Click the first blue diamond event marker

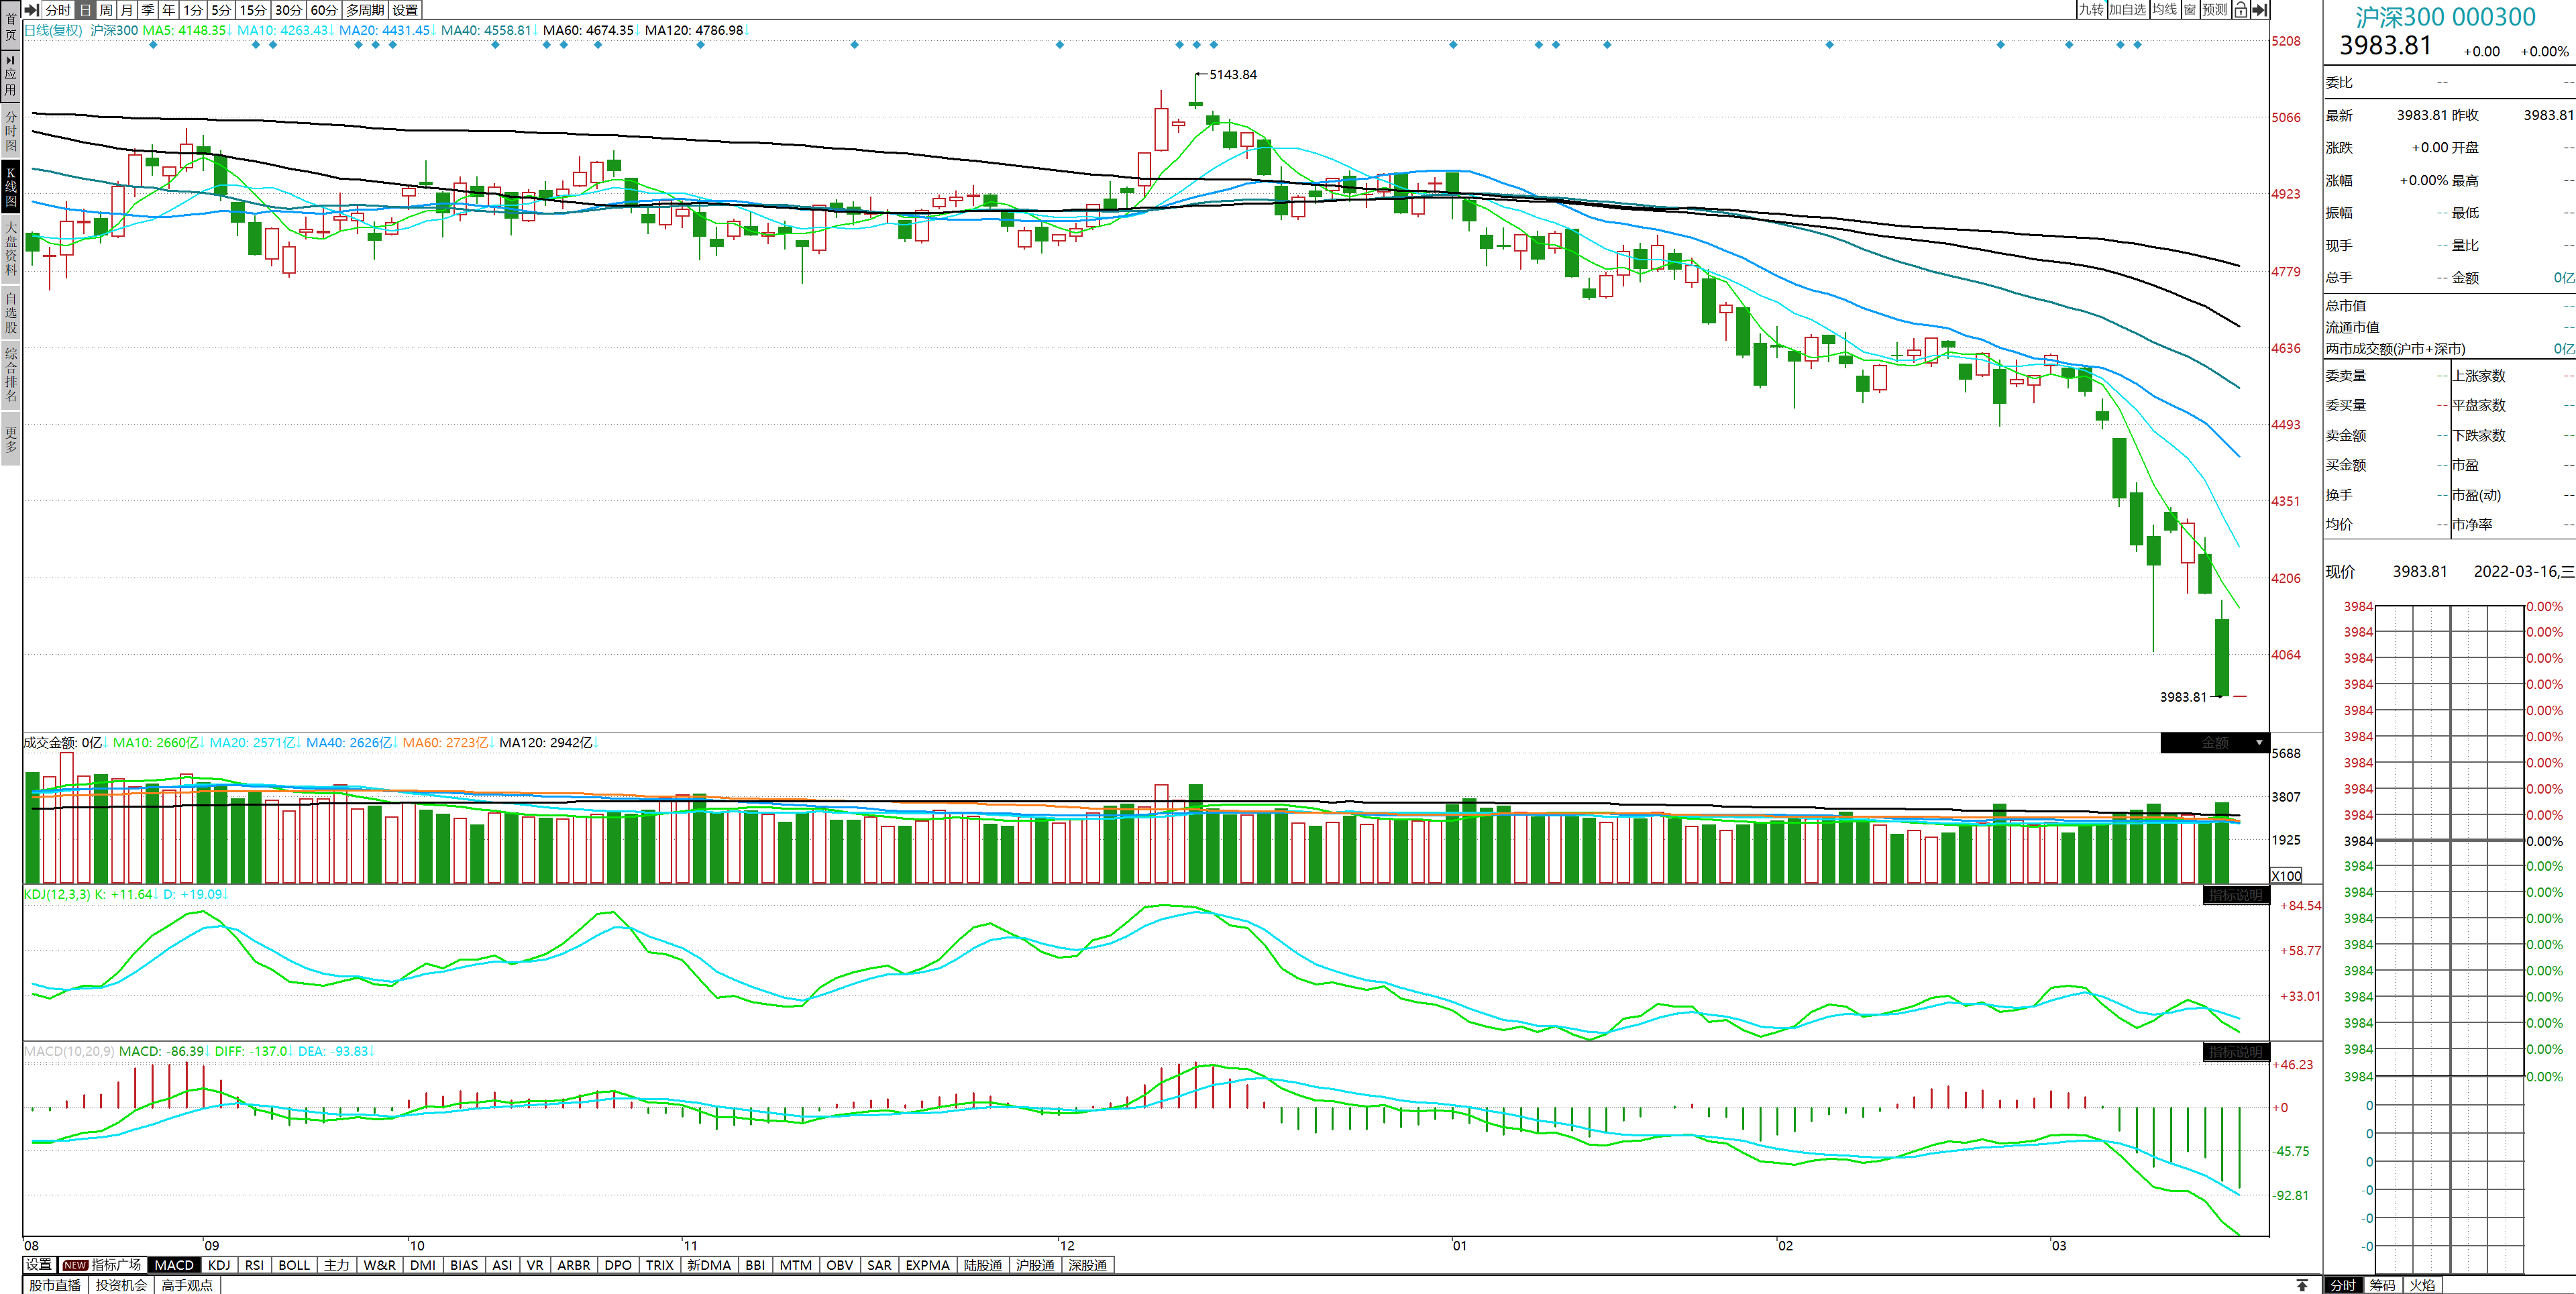point(153,45)
